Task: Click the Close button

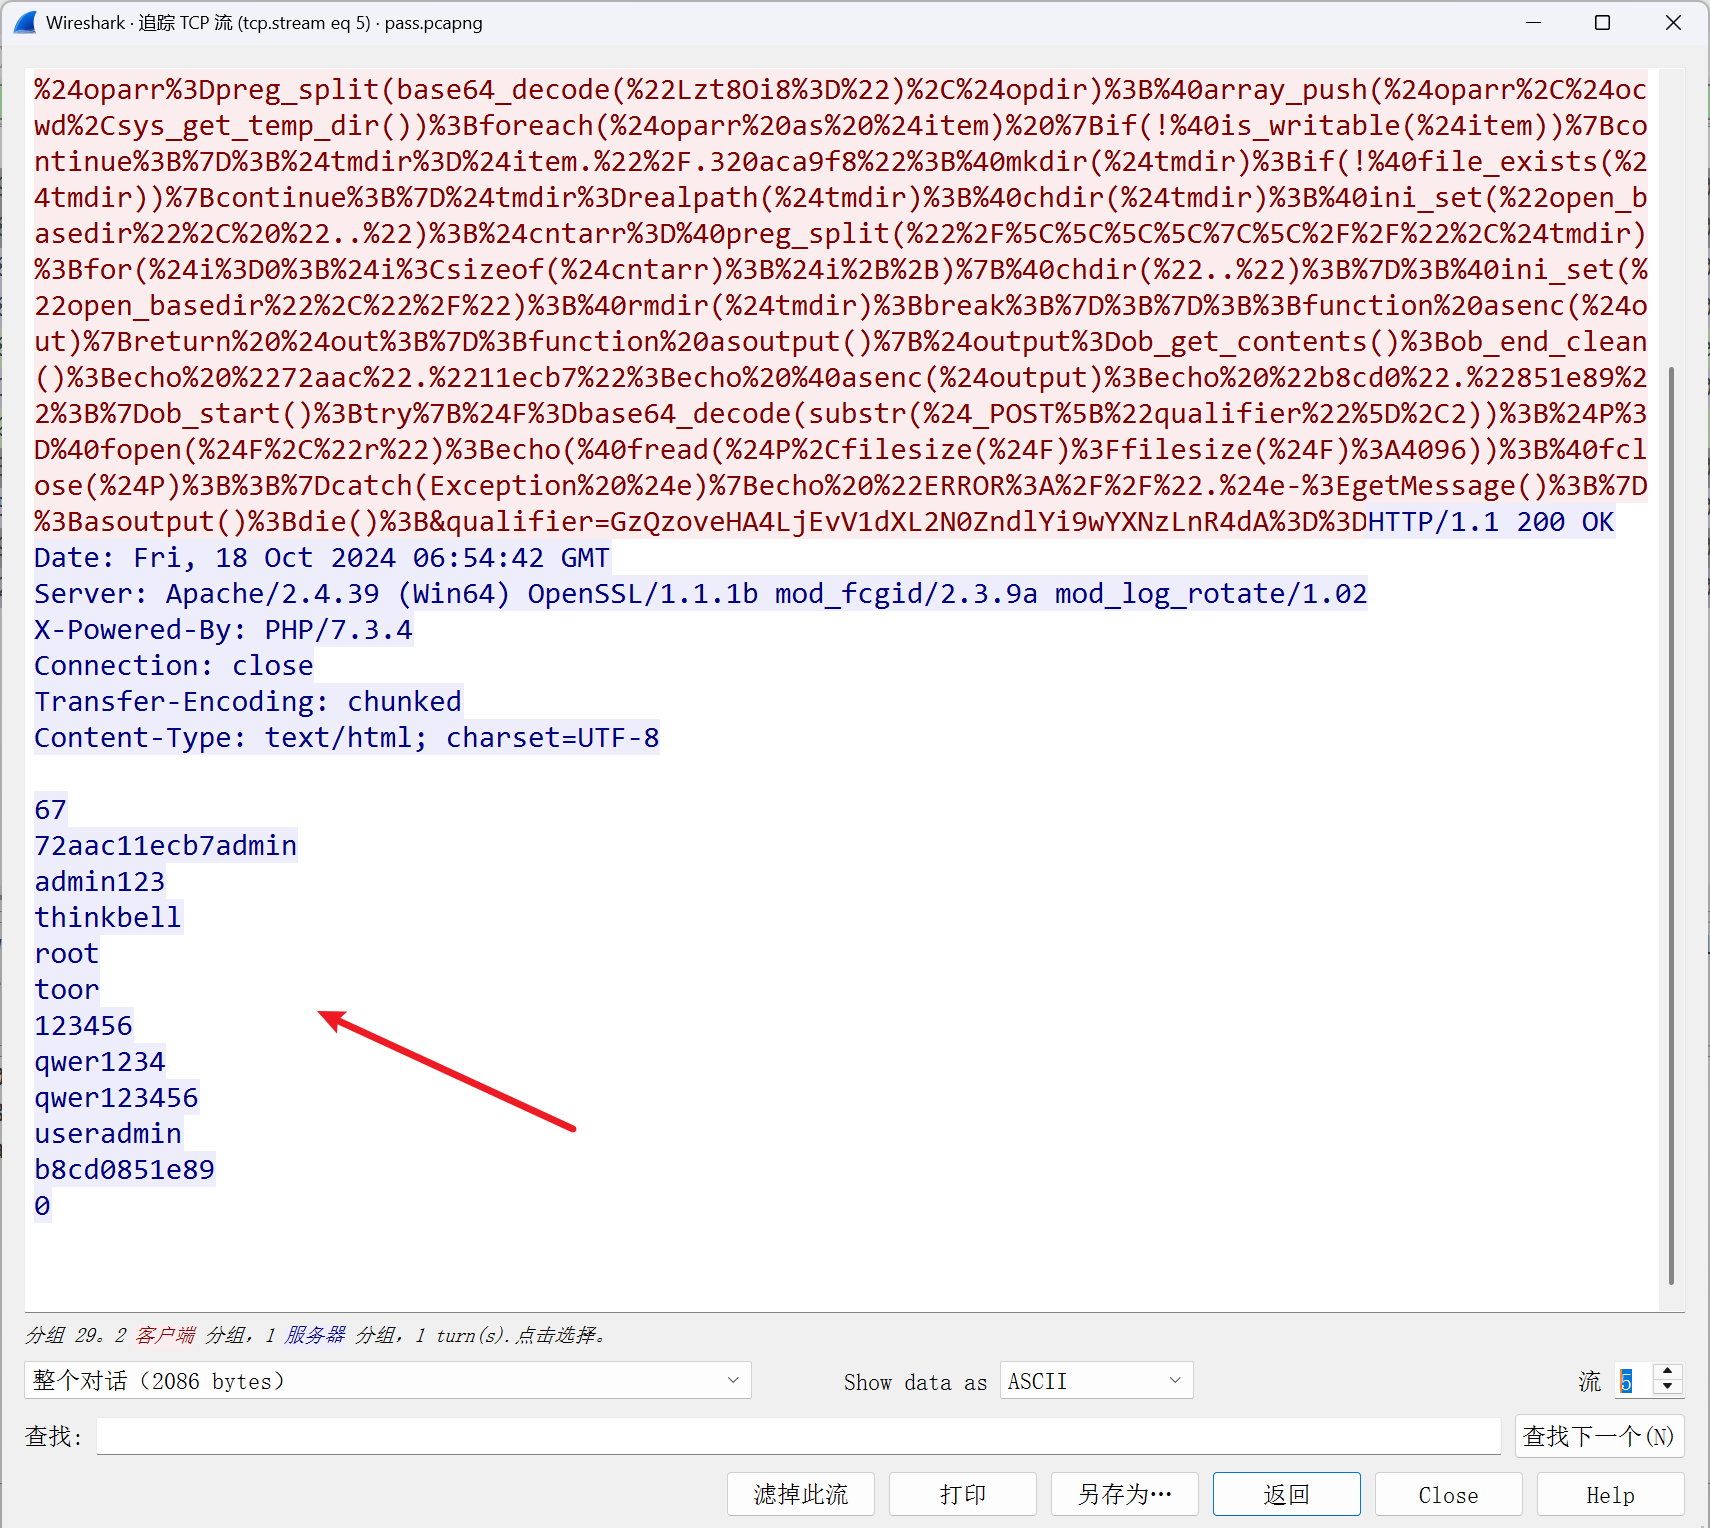Action: click(x=1448, y=1494)
